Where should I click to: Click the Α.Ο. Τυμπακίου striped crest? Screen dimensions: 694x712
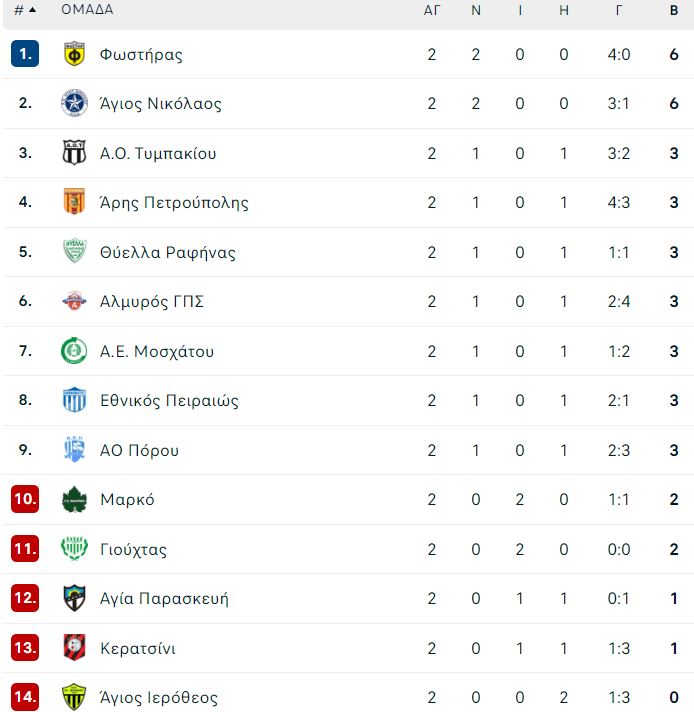(x=74, y=153)
